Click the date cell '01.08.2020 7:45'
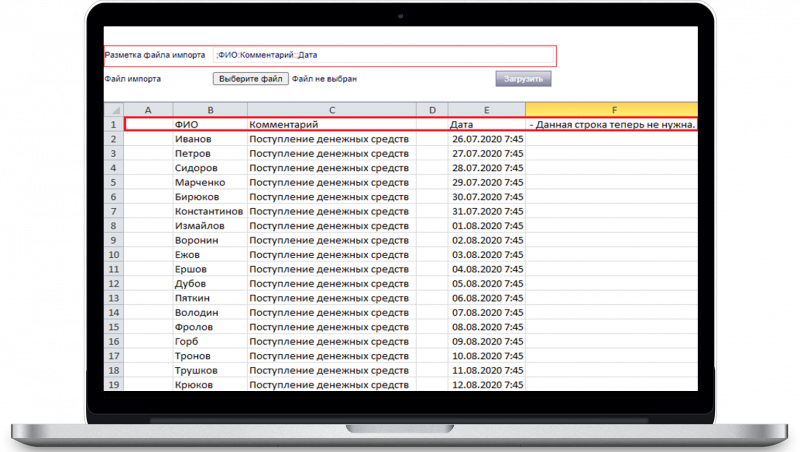 click(x=487, y=226)
